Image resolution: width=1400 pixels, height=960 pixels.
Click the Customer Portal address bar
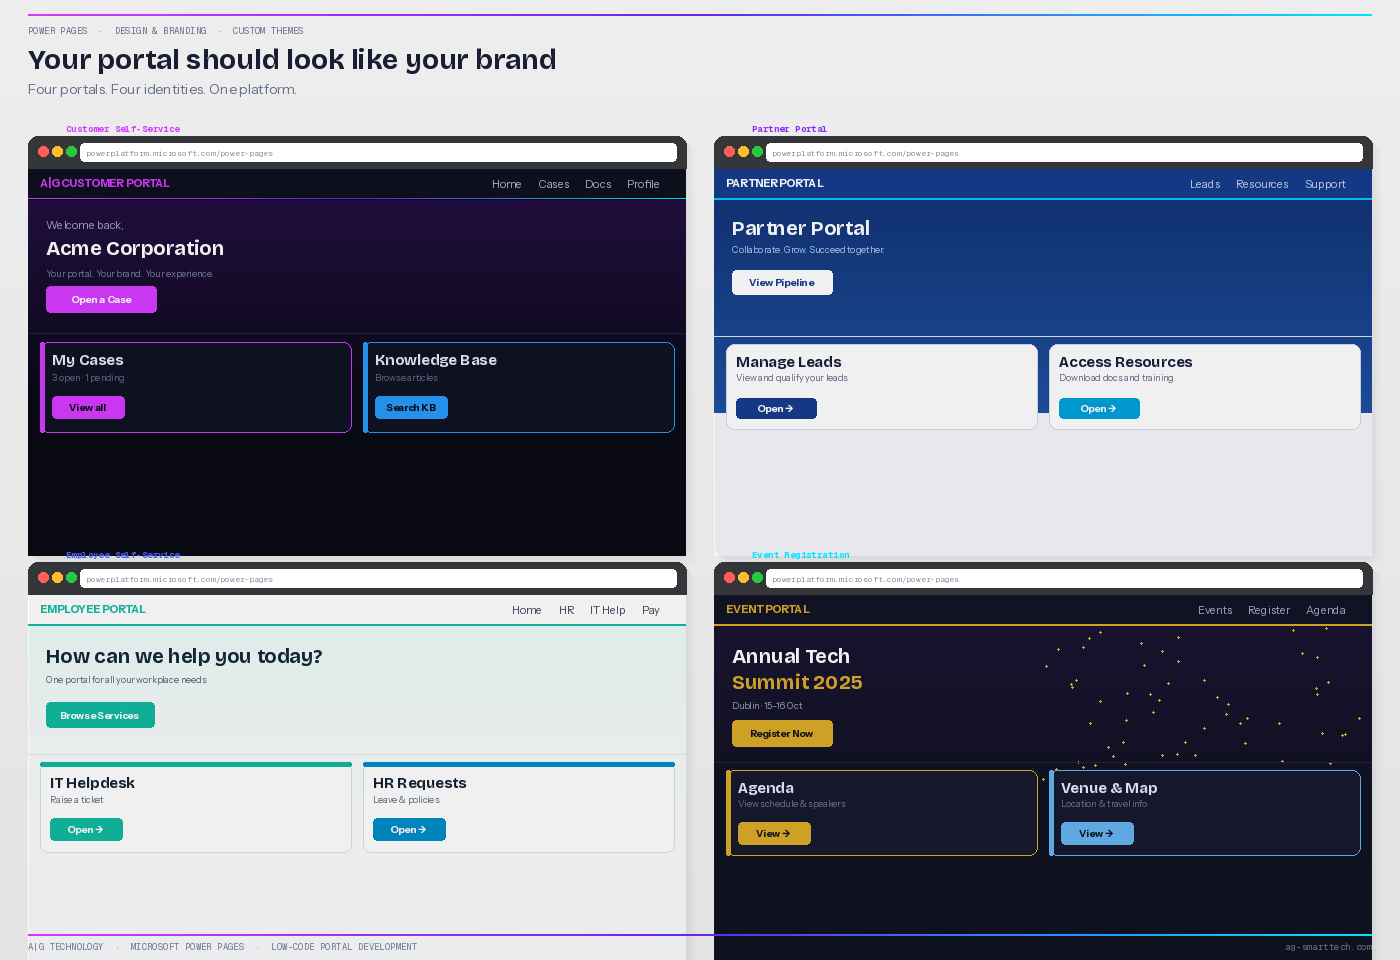coord(380,152)
